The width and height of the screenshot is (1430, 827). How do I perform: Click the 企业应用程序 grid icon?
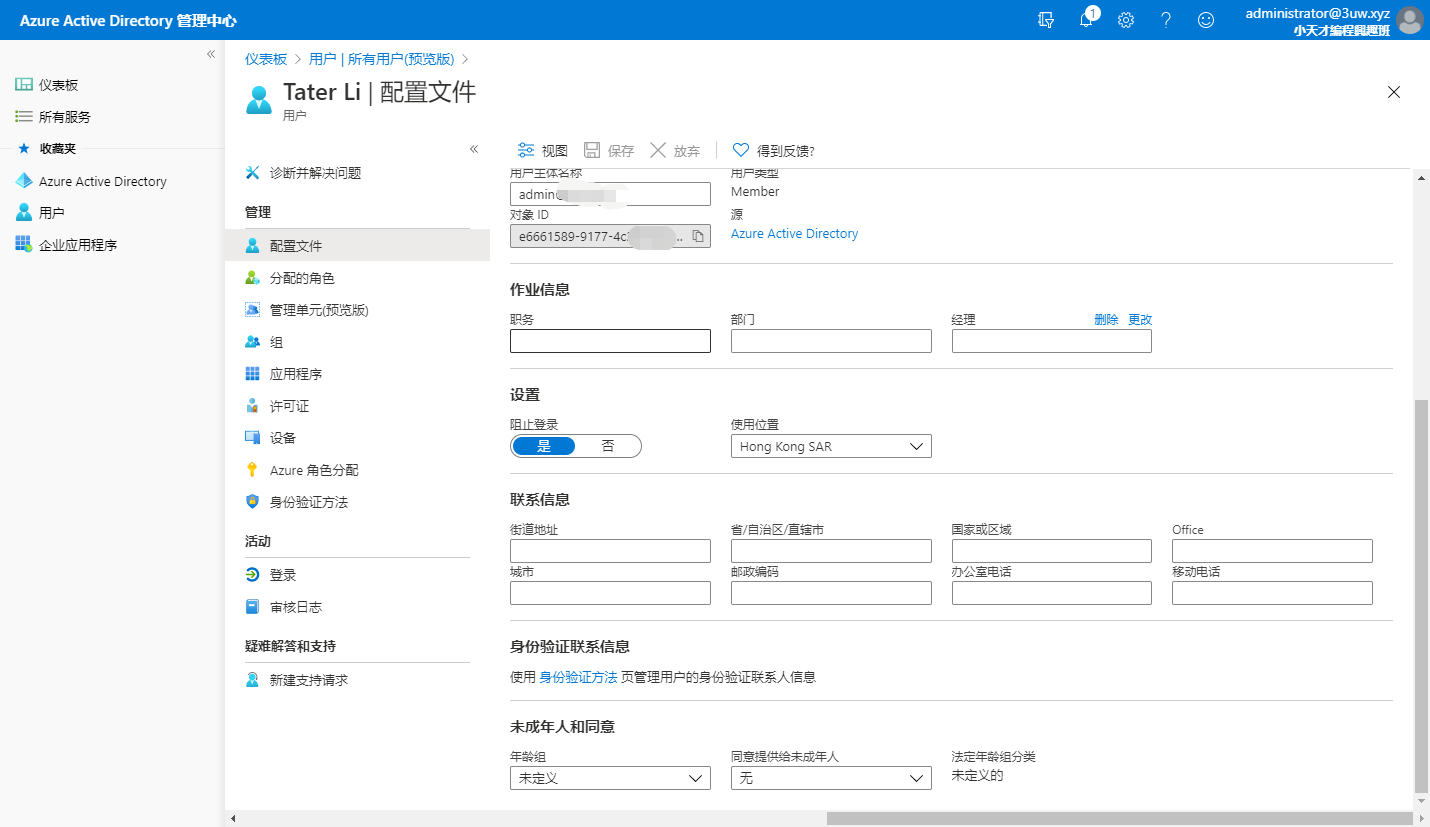pyautogui.click(x=23, y=244)
